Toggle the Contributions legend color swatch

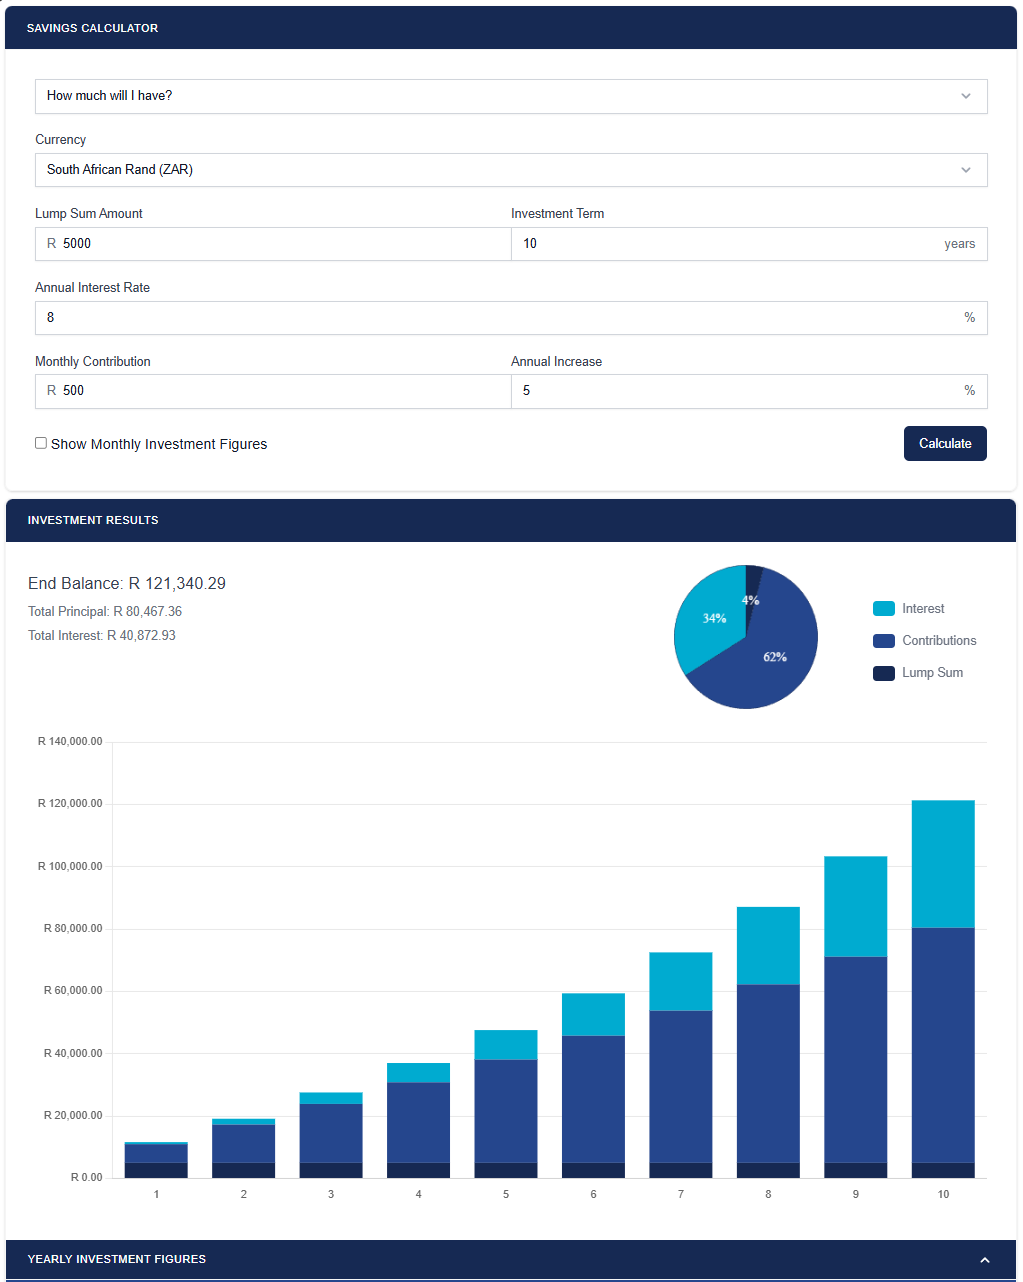[x=883, y=641]
